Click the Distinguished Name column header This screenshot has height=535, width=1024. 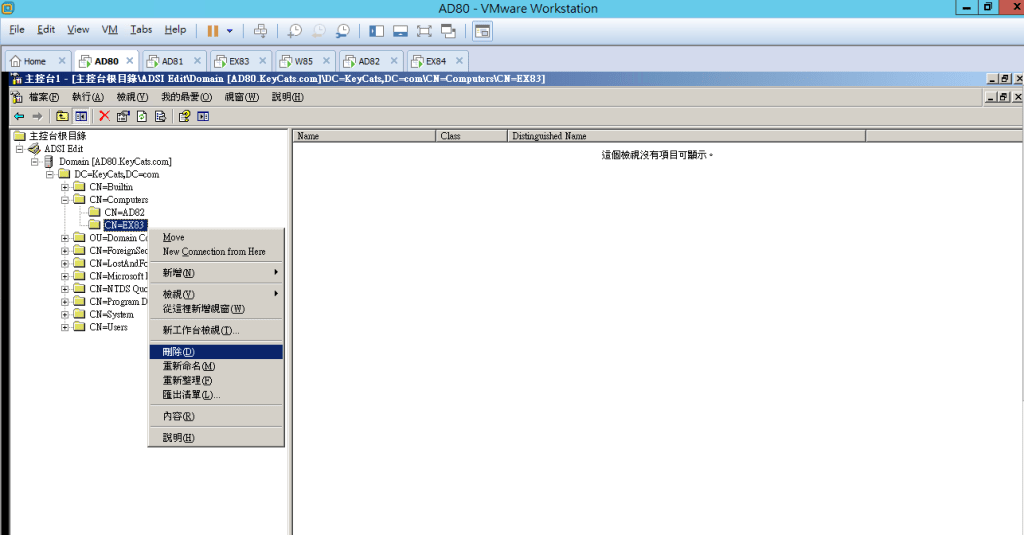548,136
